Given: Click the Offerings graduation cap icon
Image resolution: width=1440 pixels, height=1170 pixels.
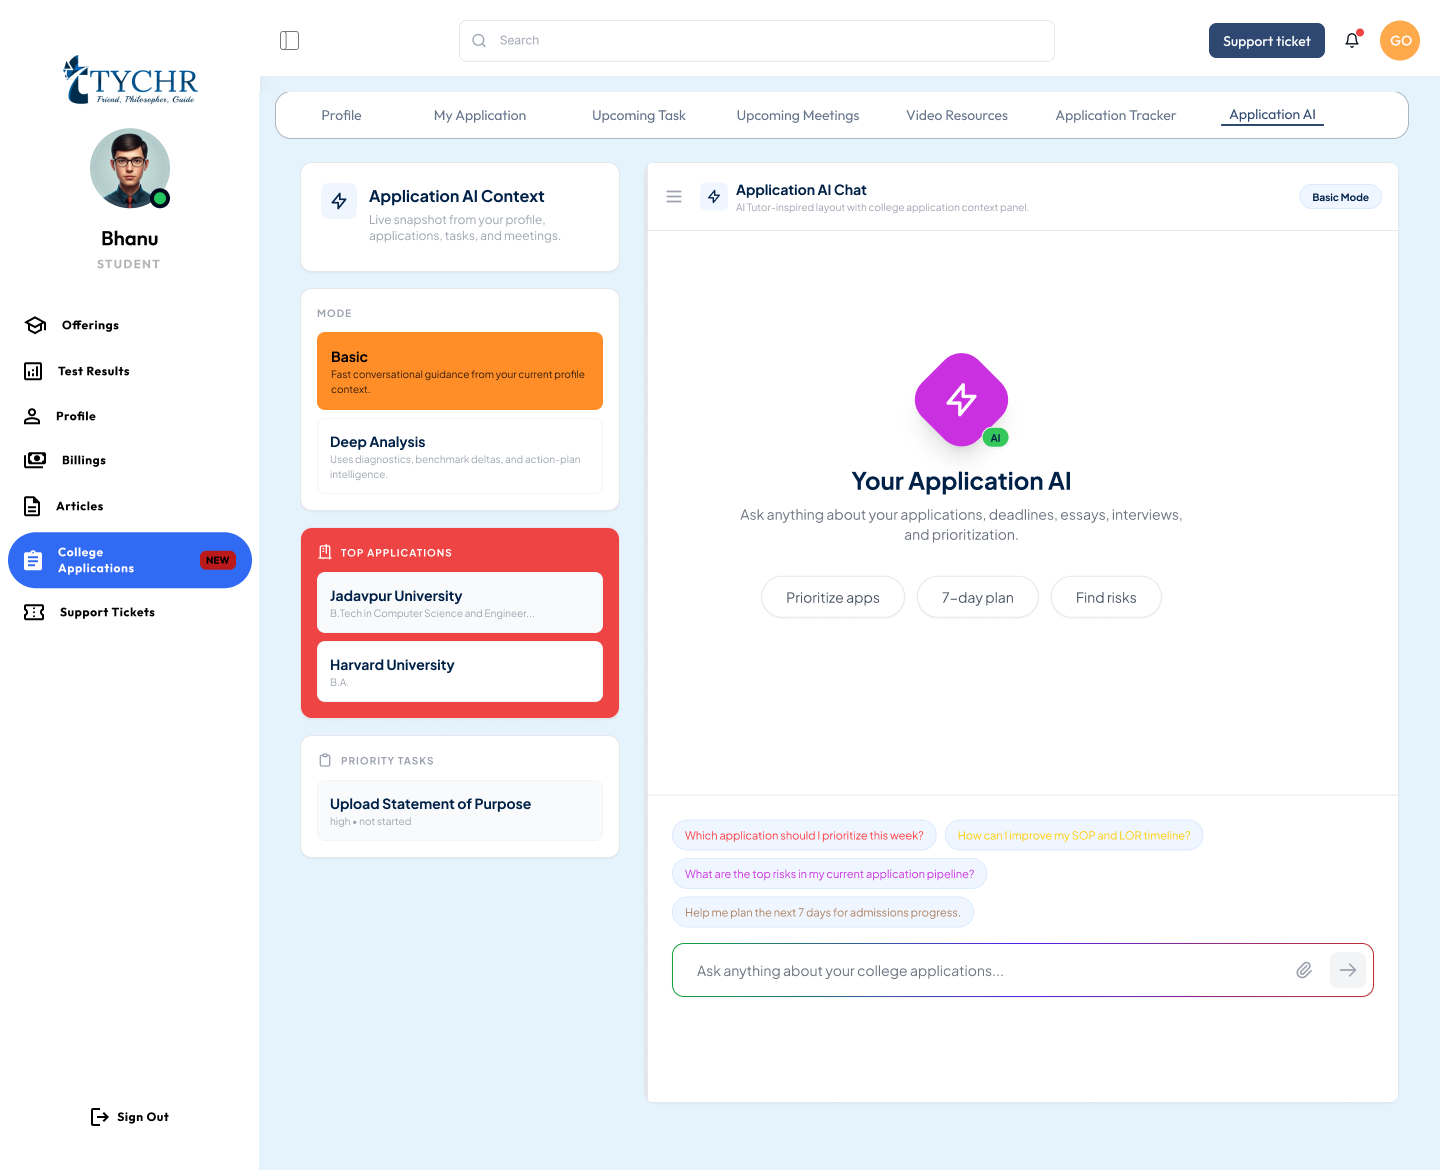Looking at the screenshot, I should tap(36, 325).
